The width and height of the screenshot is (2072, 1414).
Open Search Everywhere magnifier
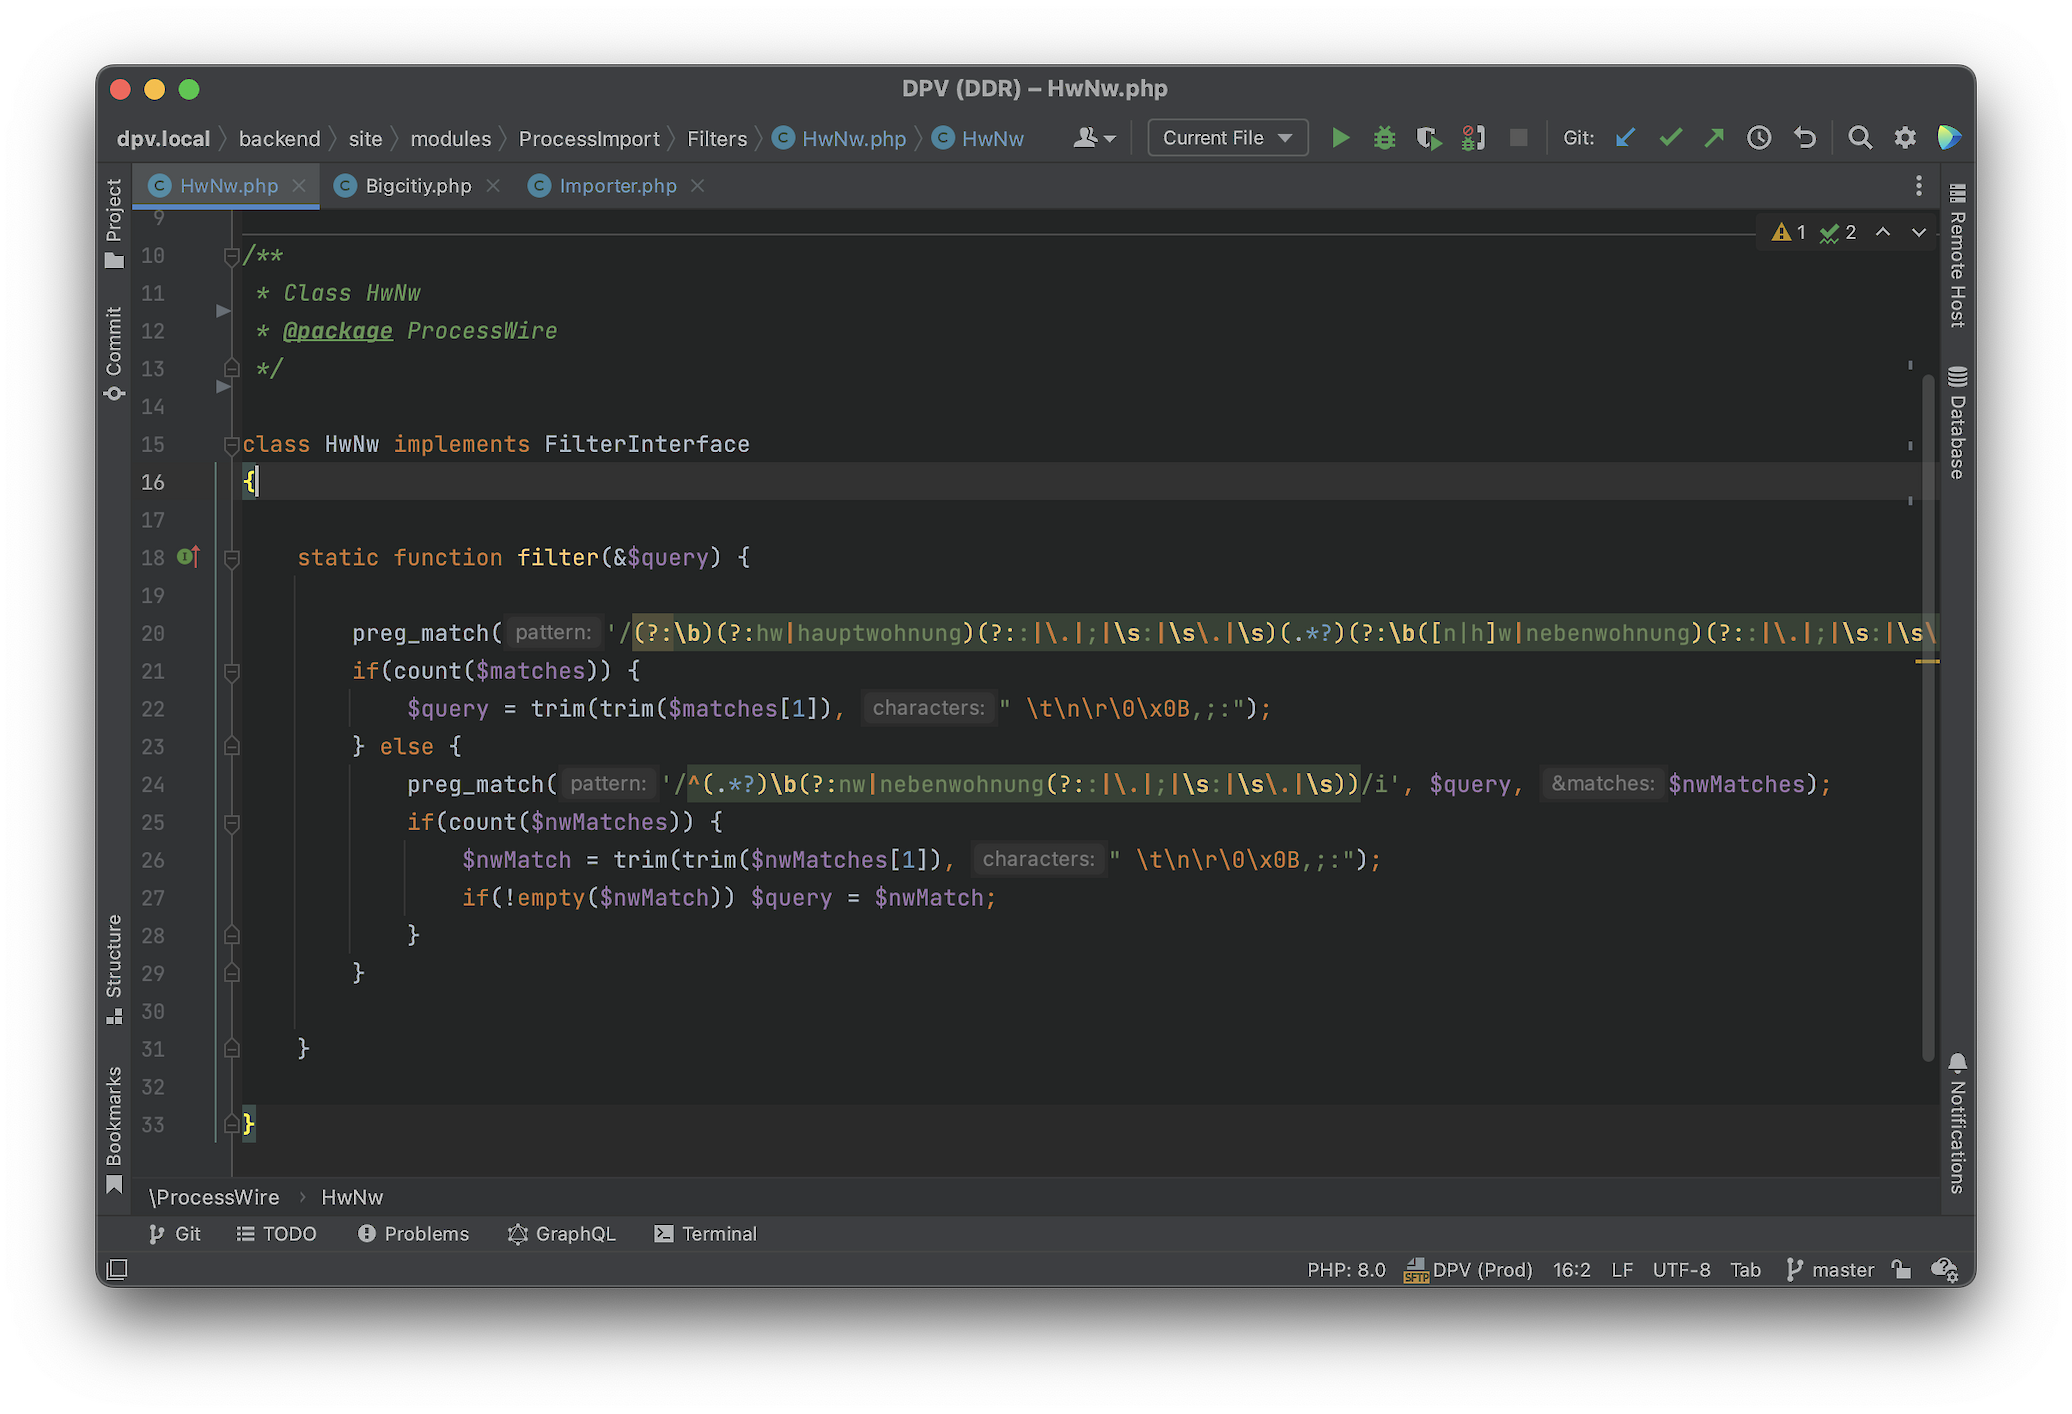1860,138
